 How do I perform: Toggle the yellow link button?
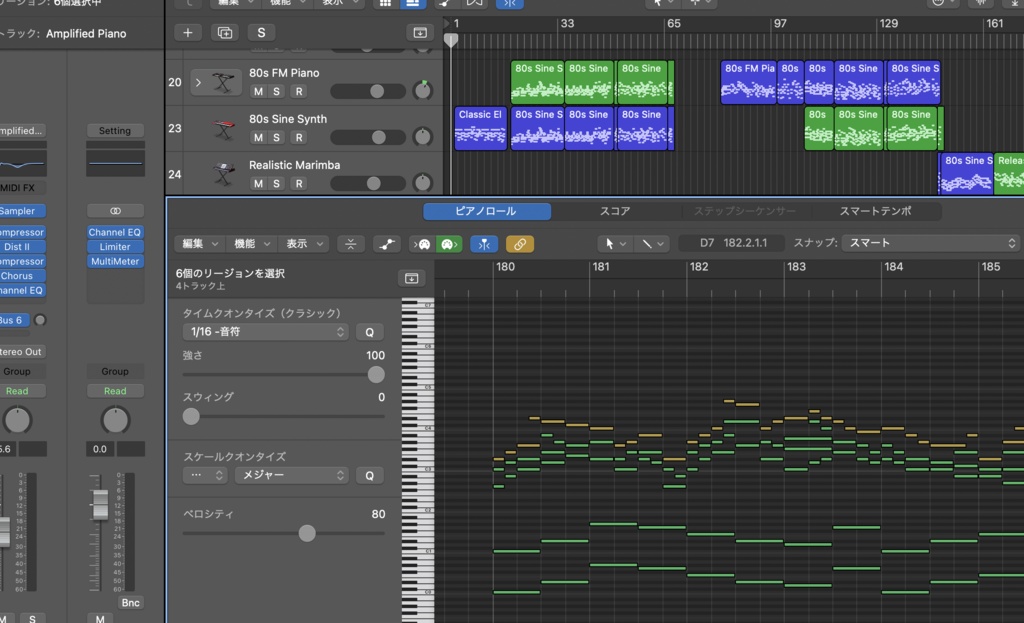[x=520, y=244]
